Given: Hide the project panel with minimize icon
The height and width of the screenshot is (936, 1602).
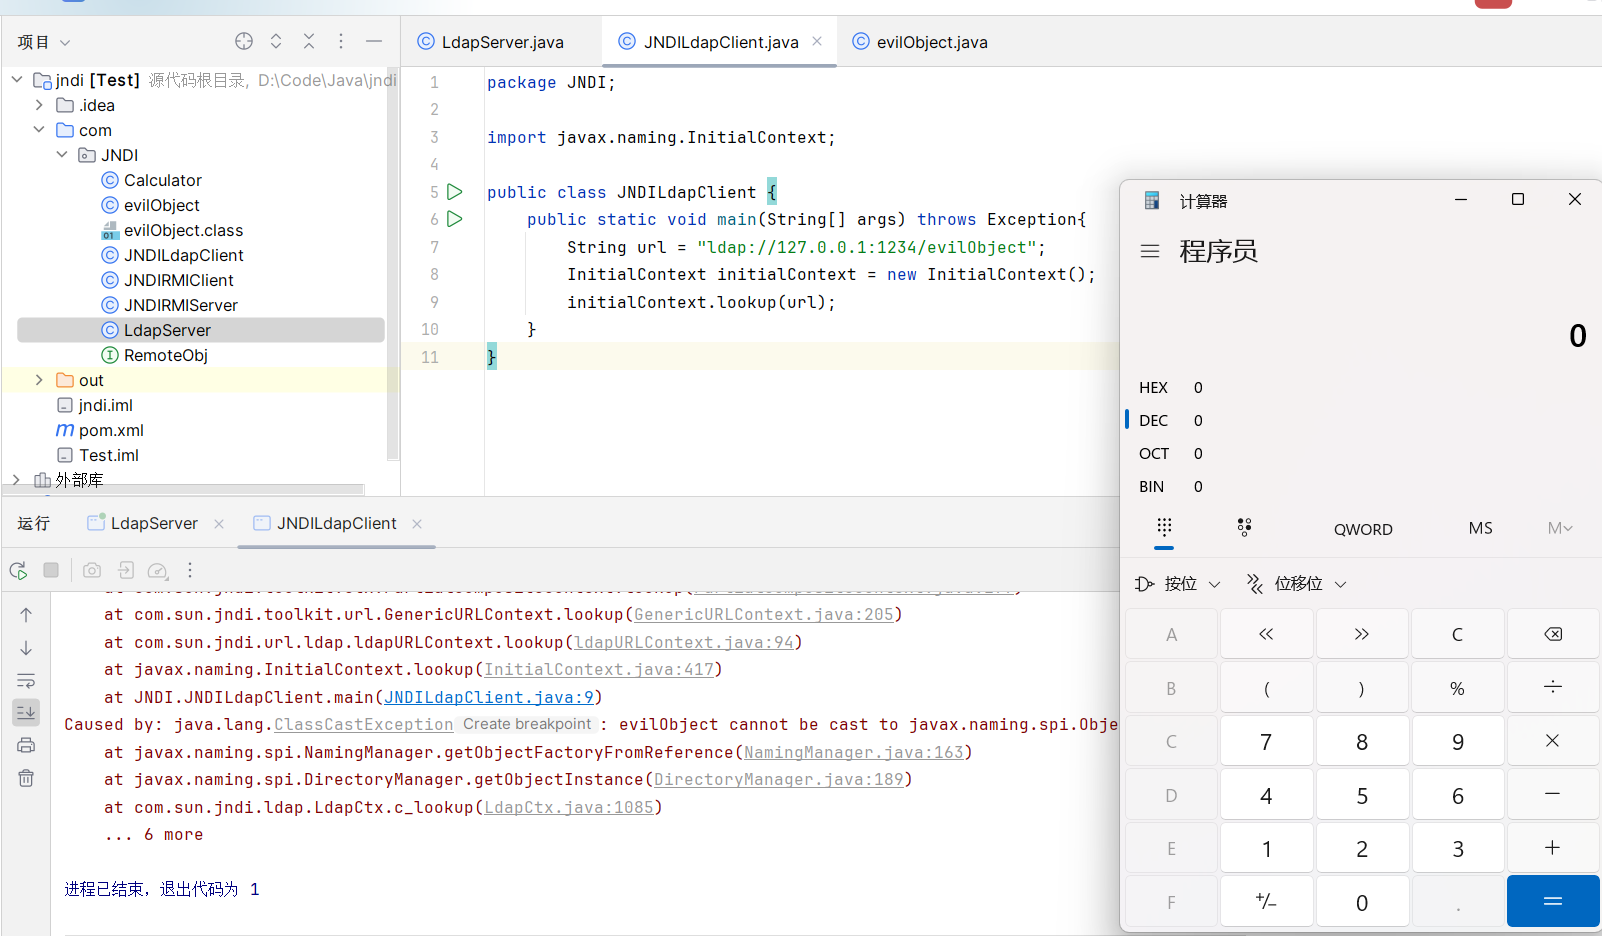Looking at the screenshot, I should point(374,41).
